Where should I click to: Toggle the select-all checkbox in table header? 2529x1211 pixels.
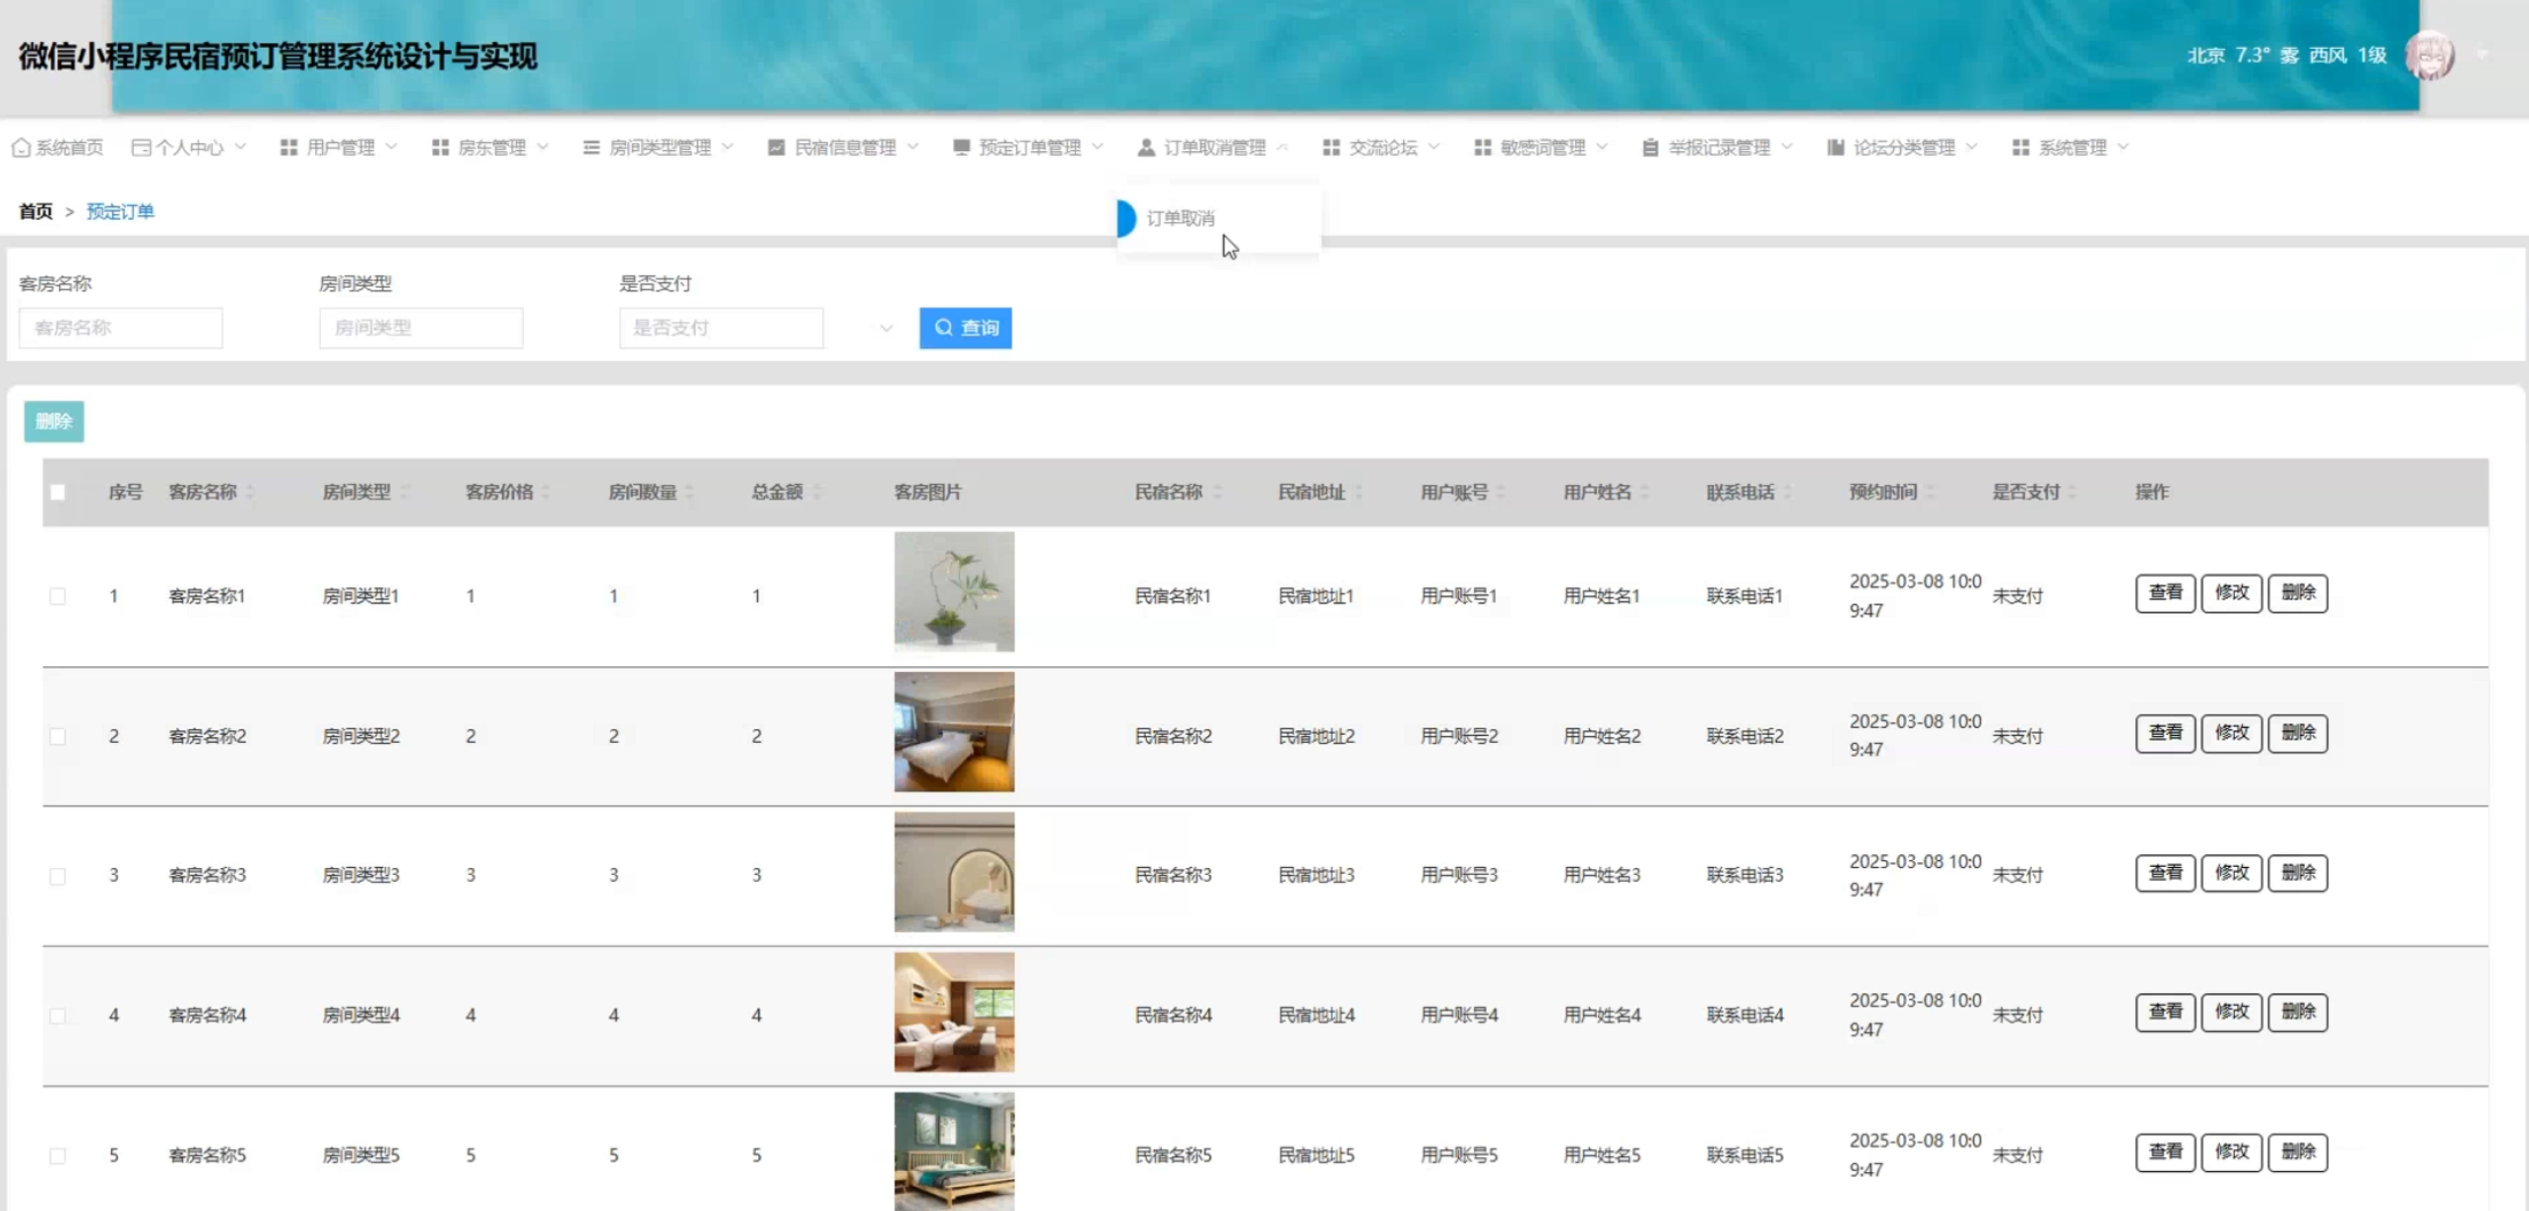click(58, 492)
